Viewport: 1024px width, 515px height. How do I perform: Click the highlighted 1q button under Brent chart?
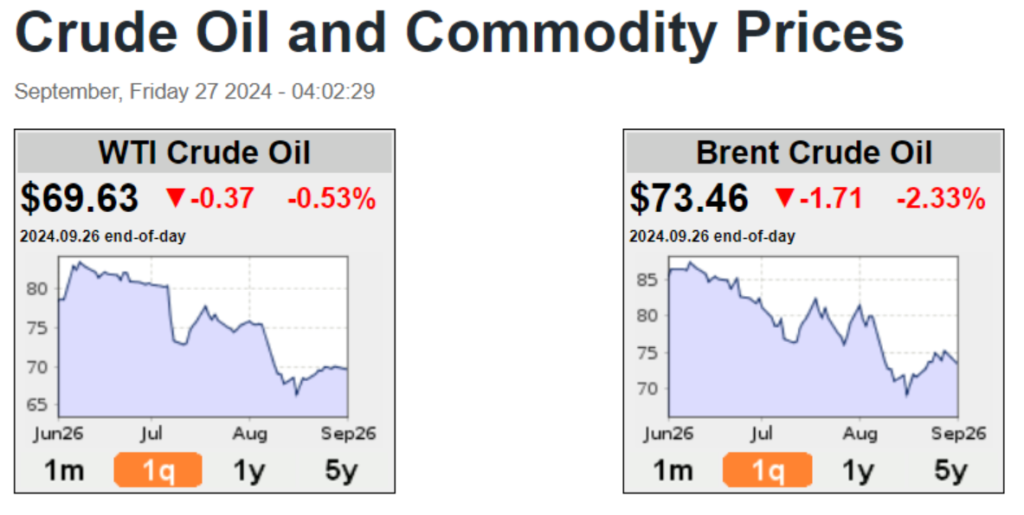(x=768, y=470)
